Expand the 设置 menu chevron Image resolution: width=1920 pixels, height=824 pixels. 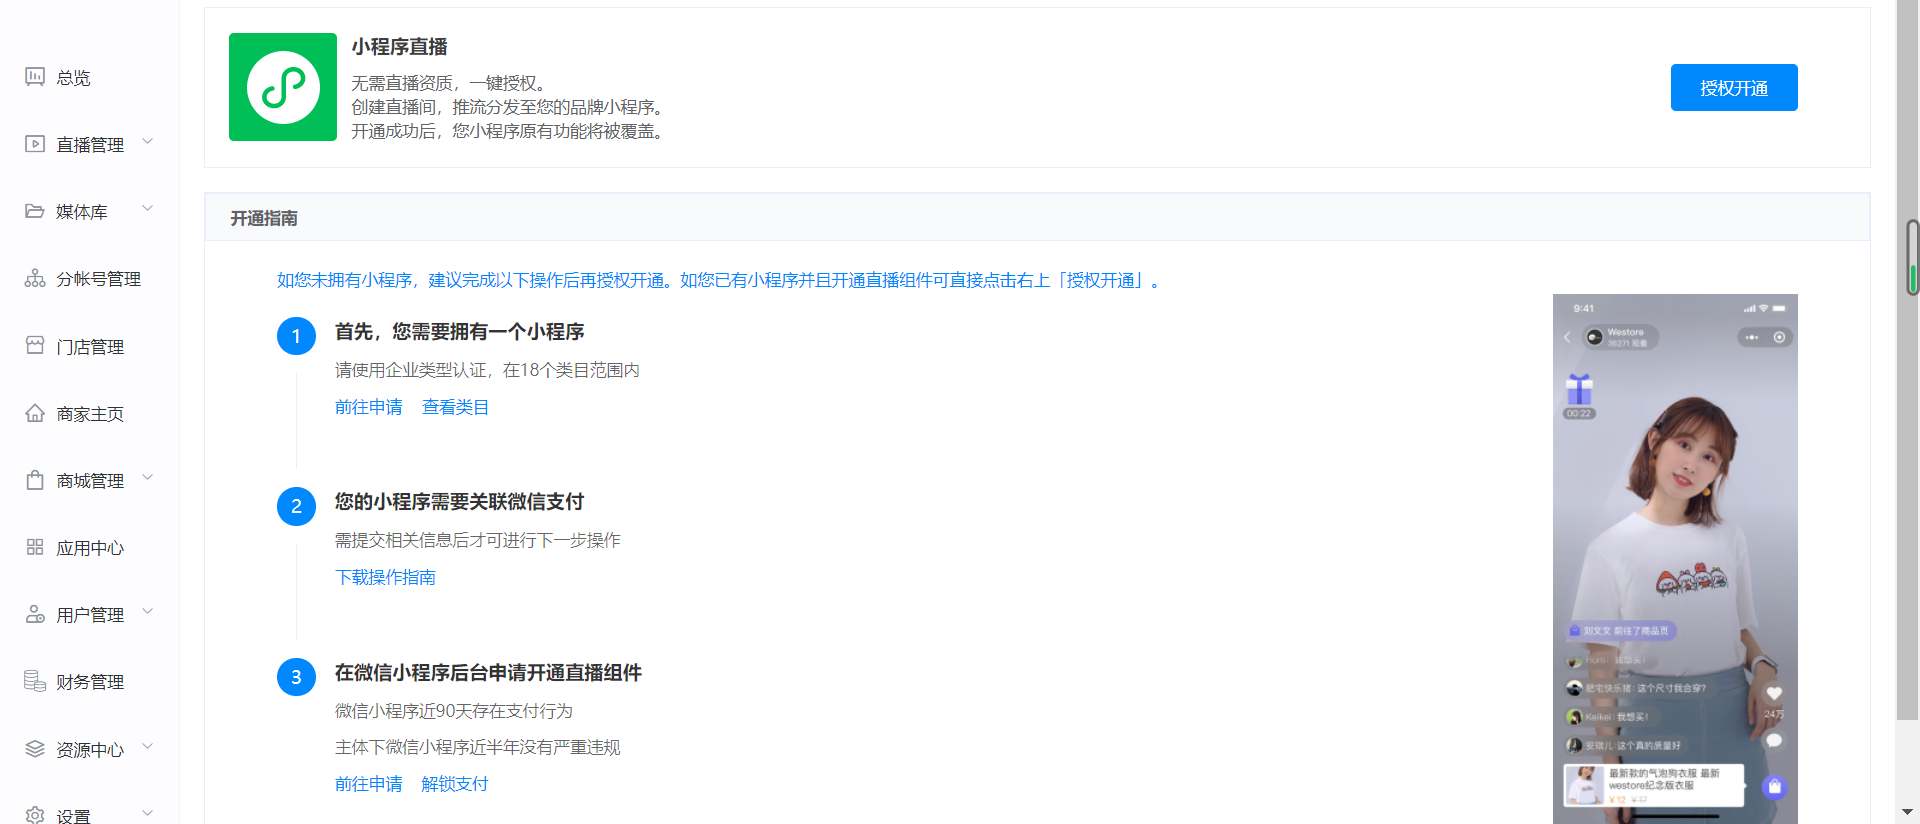point(148,813)
